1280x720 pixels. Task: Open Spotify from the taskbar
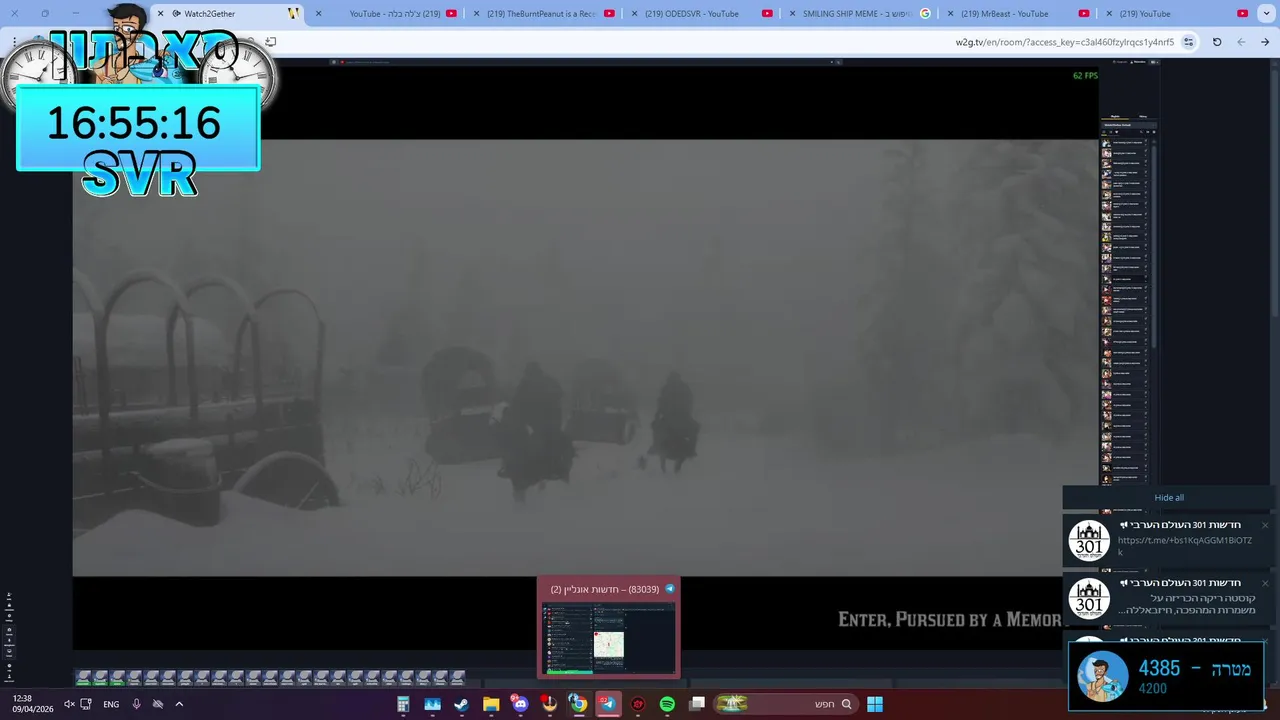click(x=667, y=704)
